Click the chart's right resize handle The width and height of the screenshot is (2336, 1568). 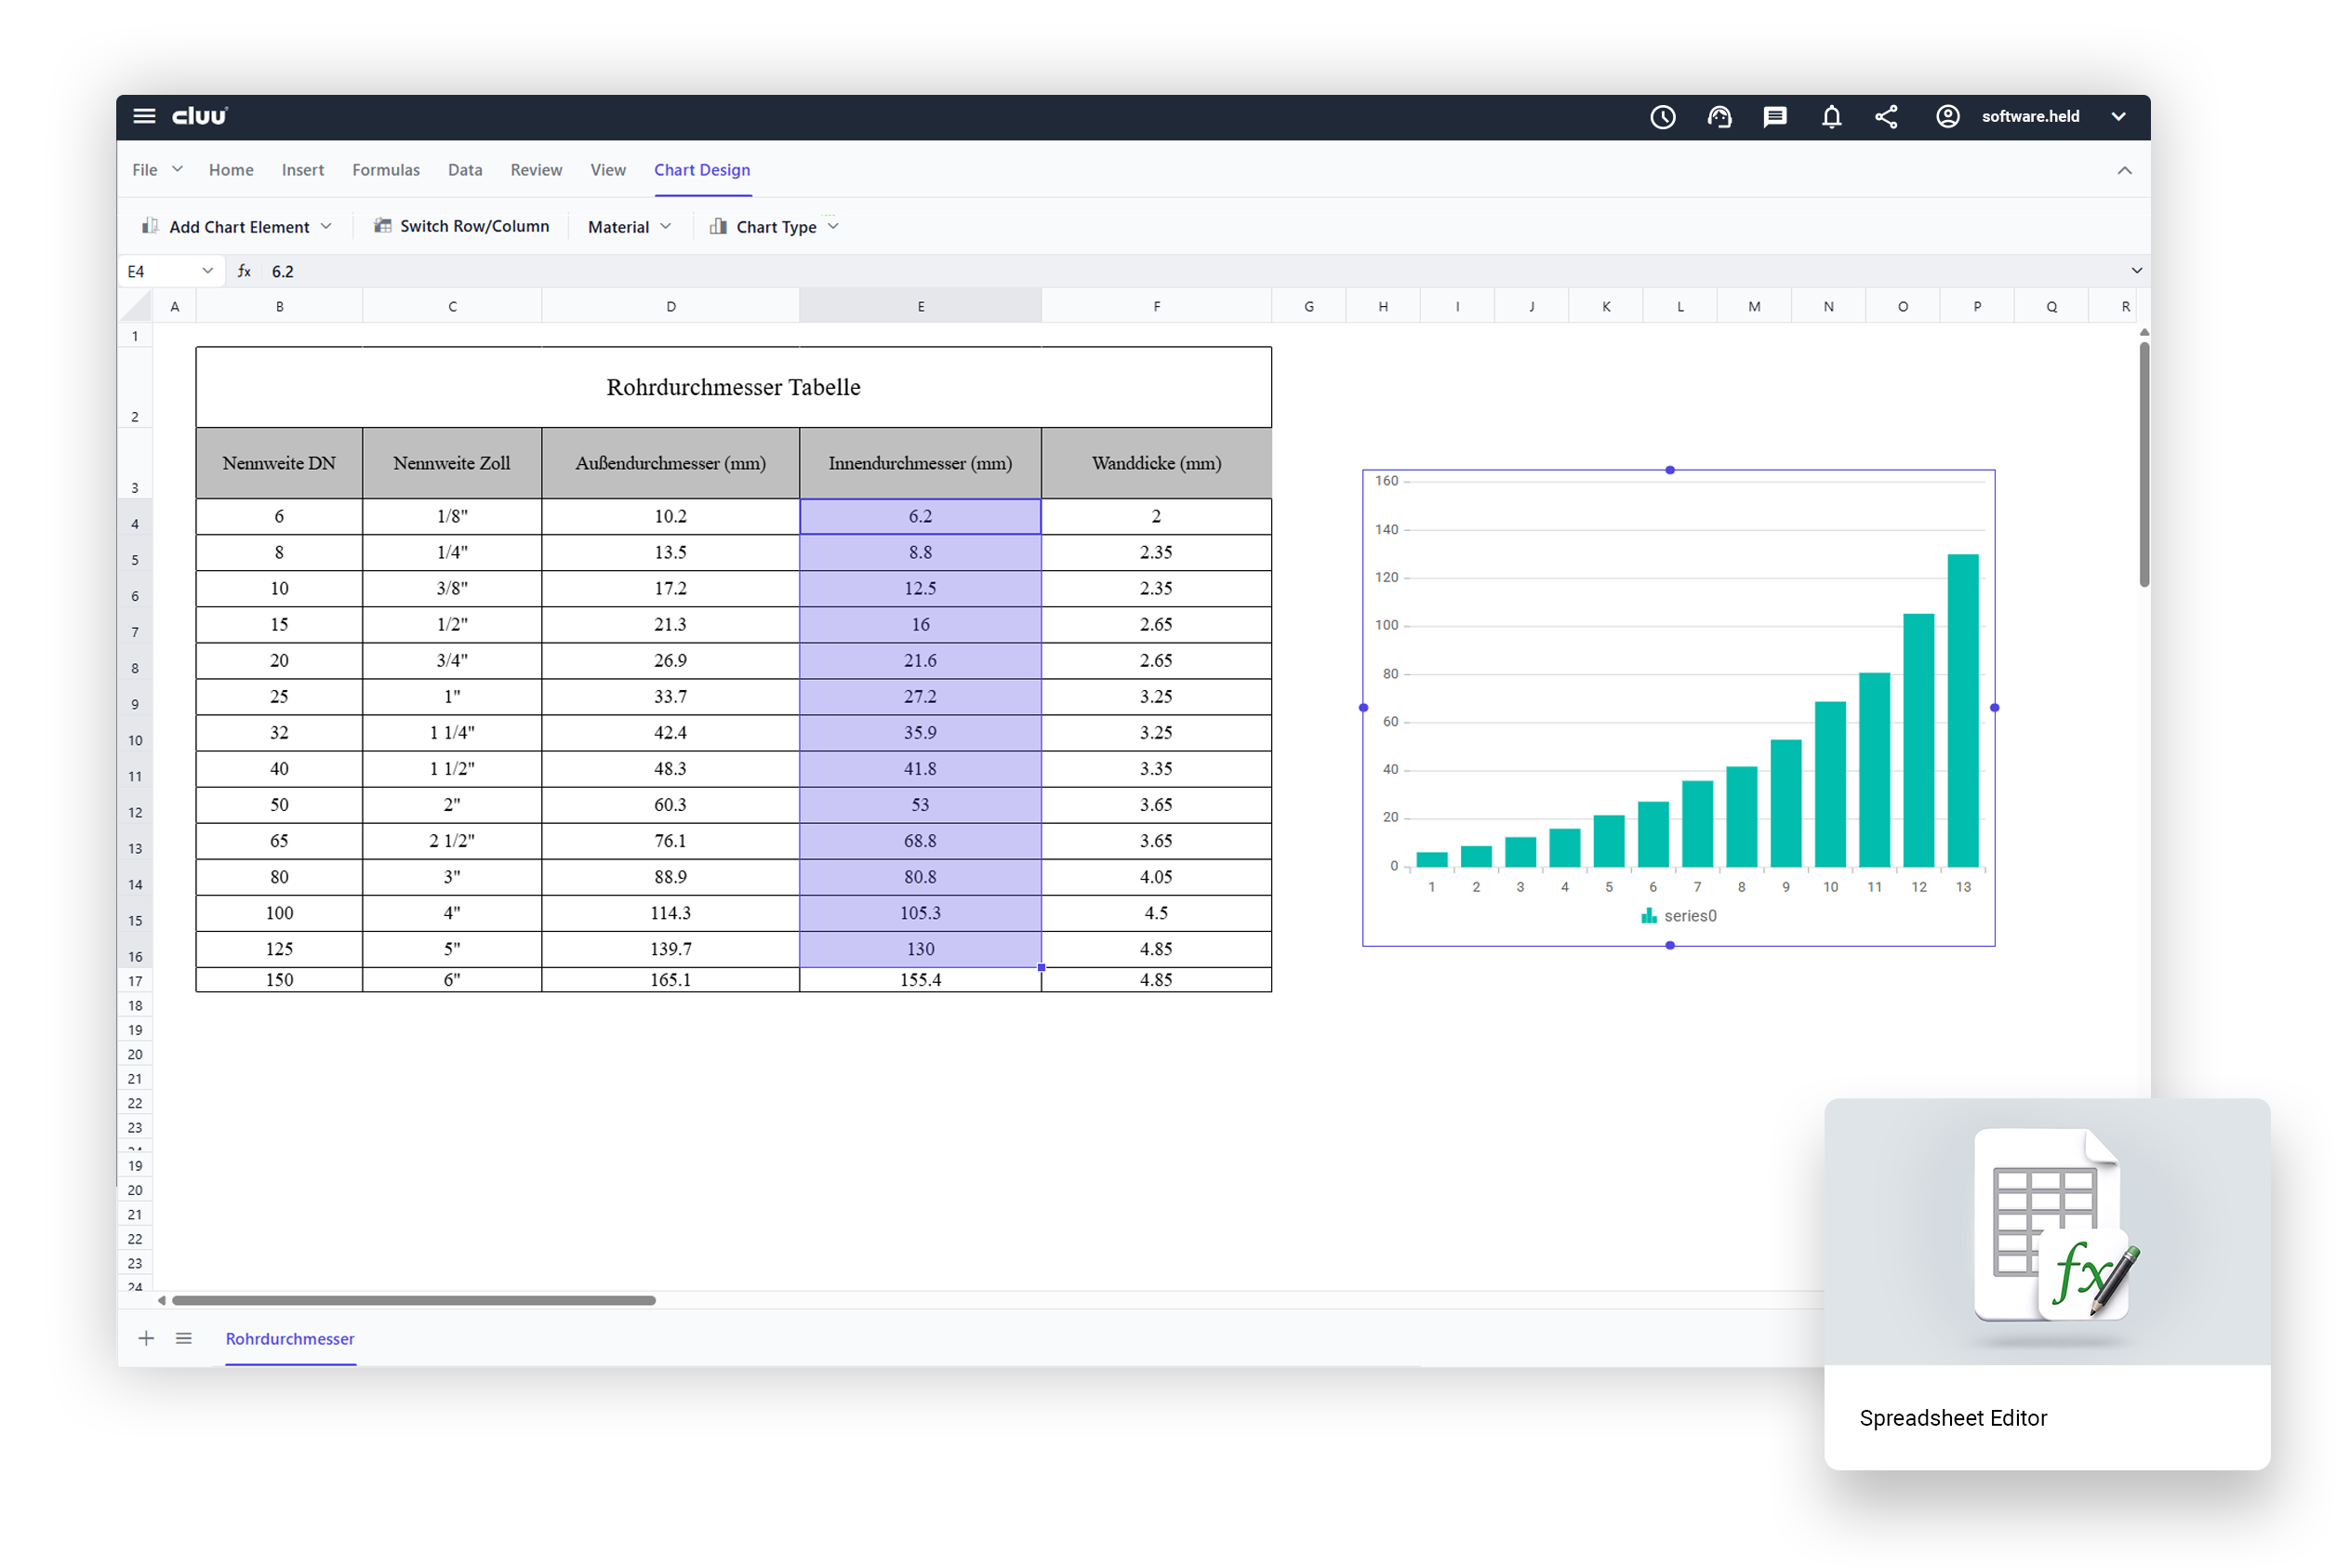click(1994, 708)
